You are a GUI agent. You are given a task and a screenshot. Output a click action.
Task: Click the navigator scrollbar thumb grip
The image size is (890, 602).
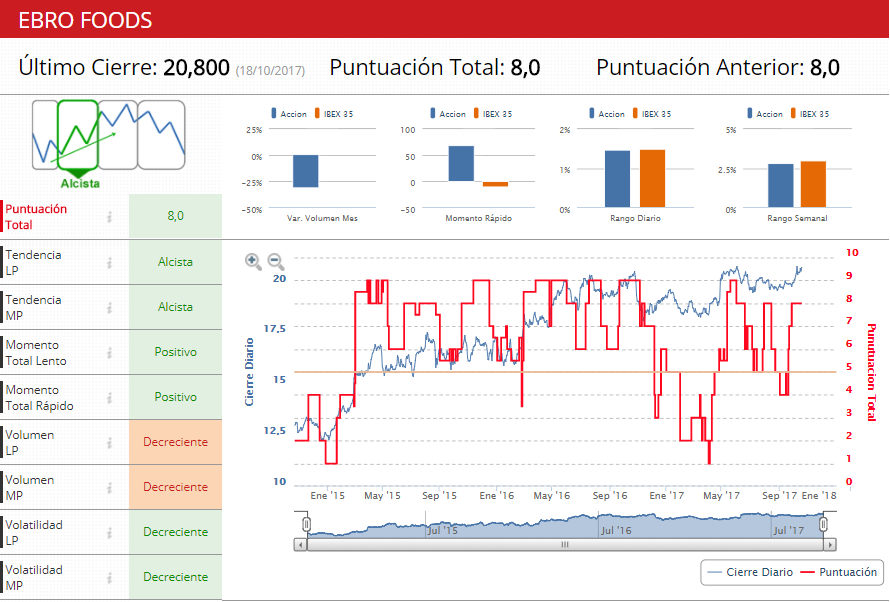(x=565, y=545)
